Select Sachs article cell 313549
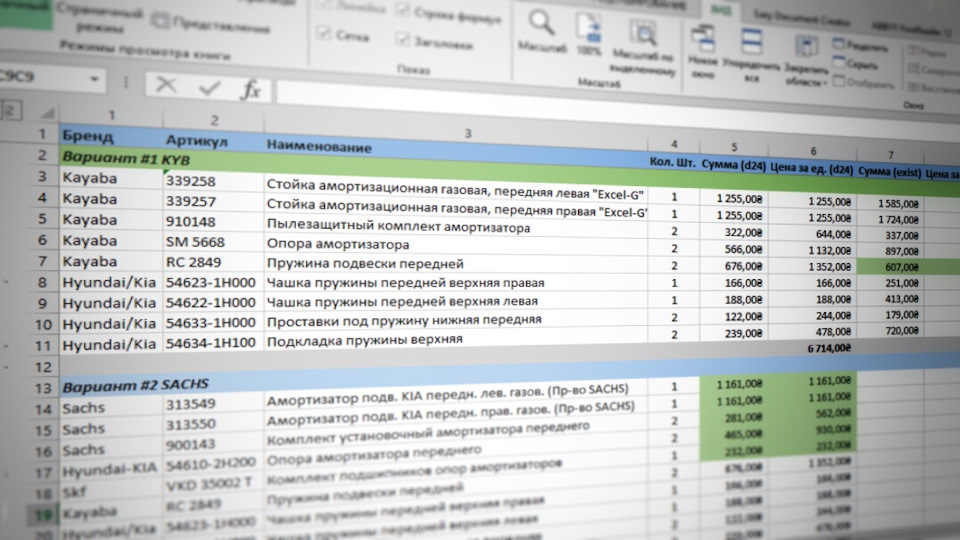Screen dimensions: 960x540 [213, 403]
